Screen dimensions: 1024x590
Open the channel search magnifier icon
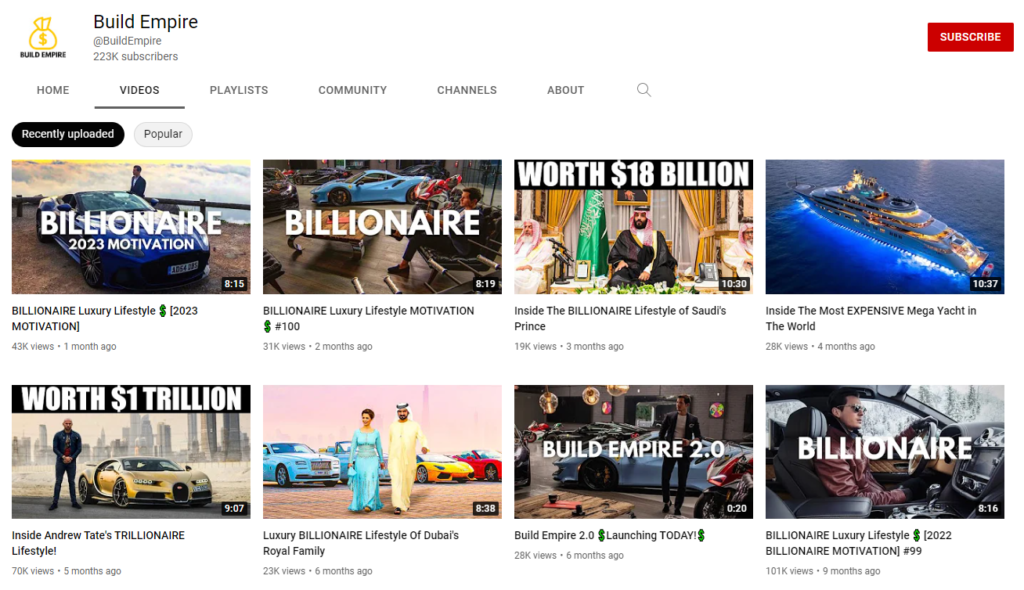643,90
